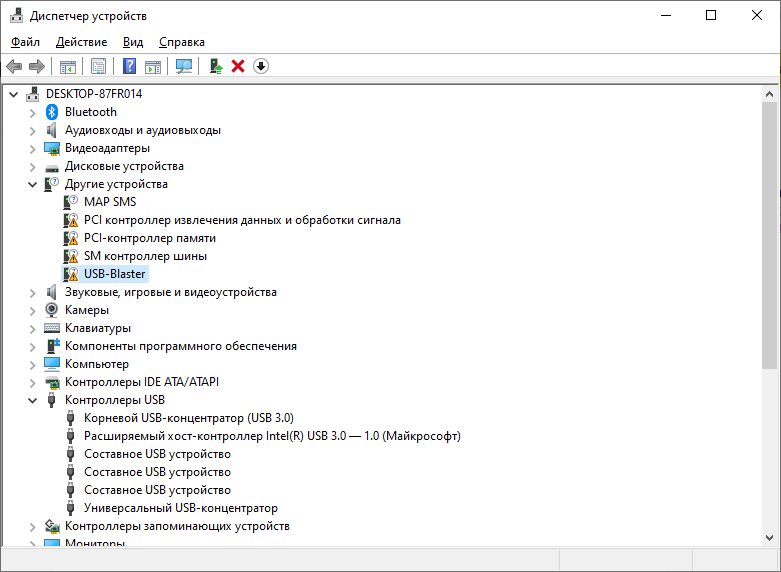Expand Аудиовходы и аудиовыходы category
The image size is (781, 572).
pyautogui.click(x=32, y=131)
